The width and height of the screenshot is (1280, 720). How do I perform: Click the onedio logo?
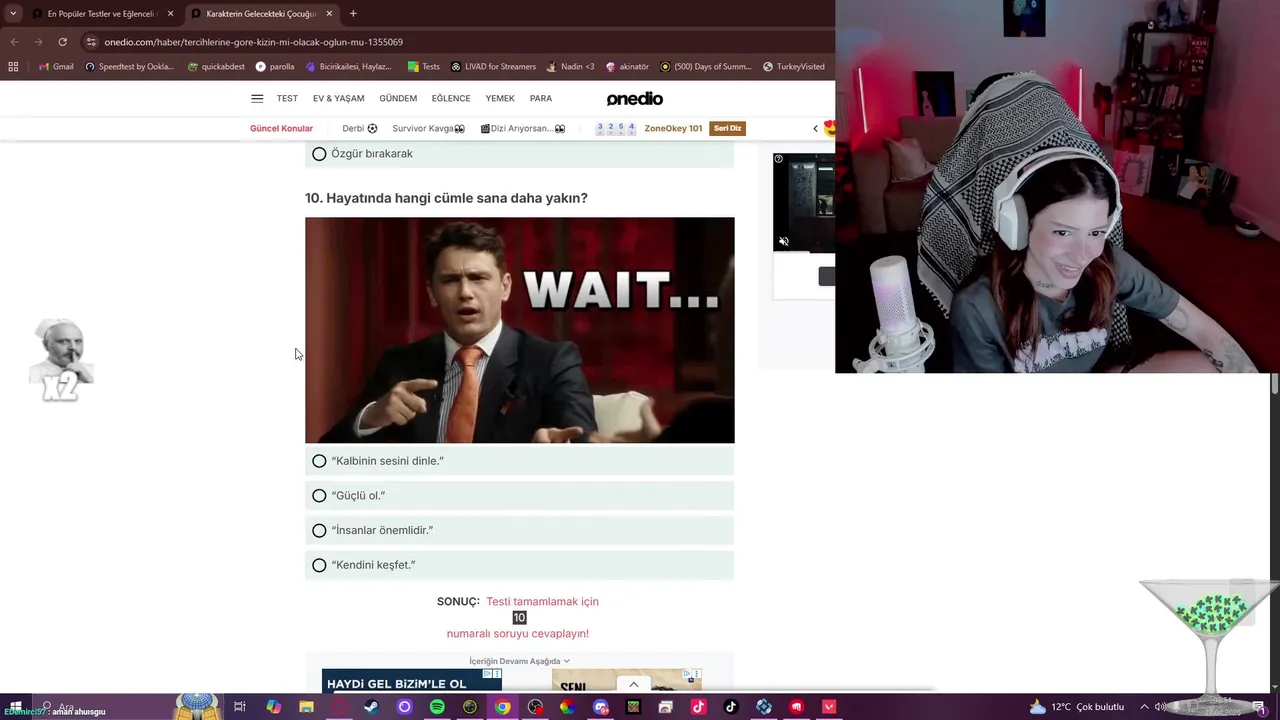coord(635,98)
